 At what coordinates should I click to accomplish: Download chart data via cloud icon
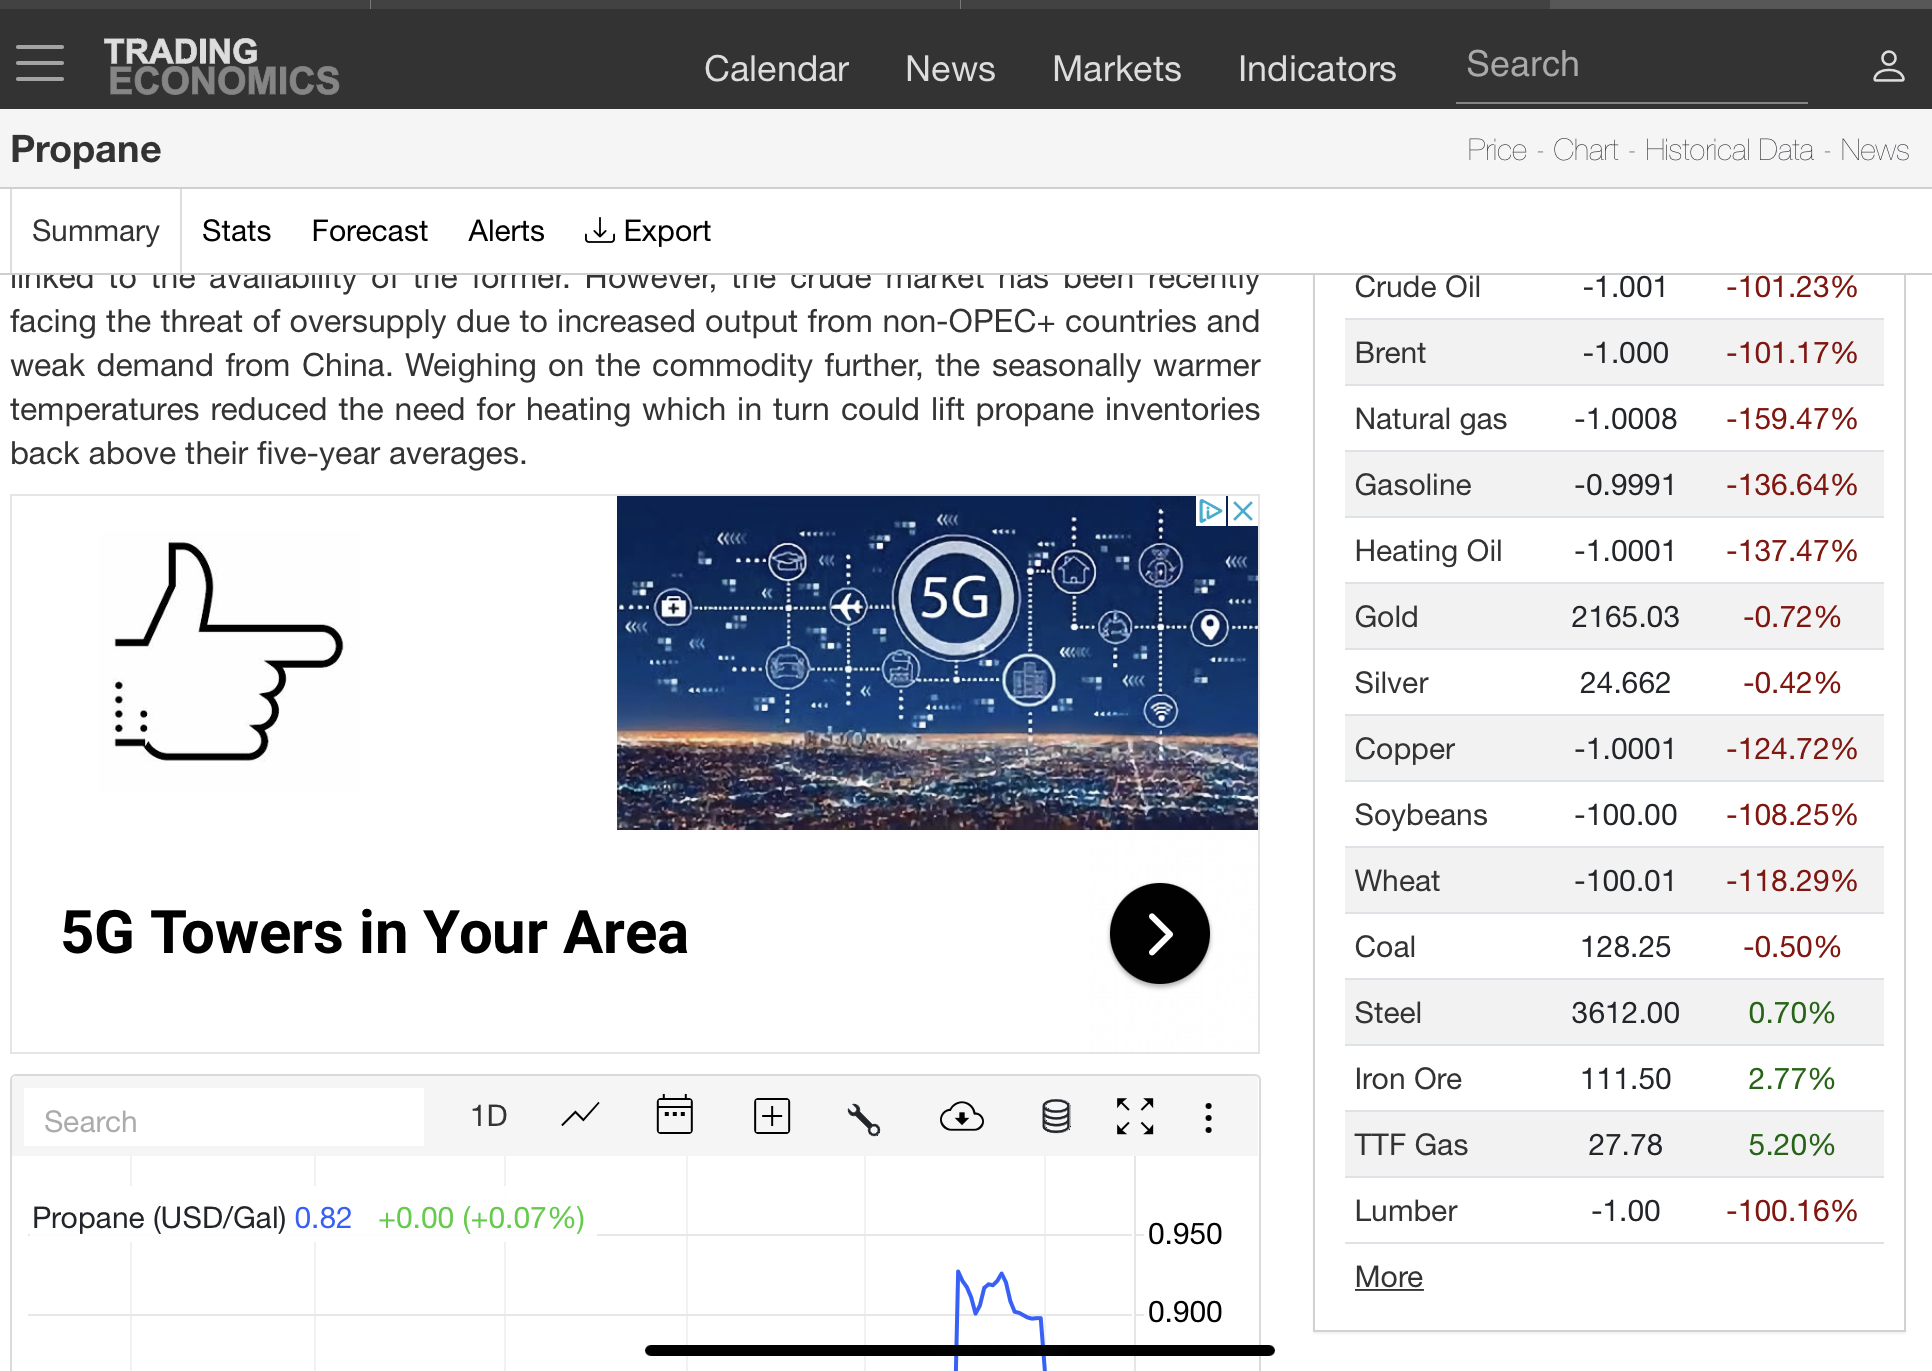pyautogui.click(x=961, y=1116)
